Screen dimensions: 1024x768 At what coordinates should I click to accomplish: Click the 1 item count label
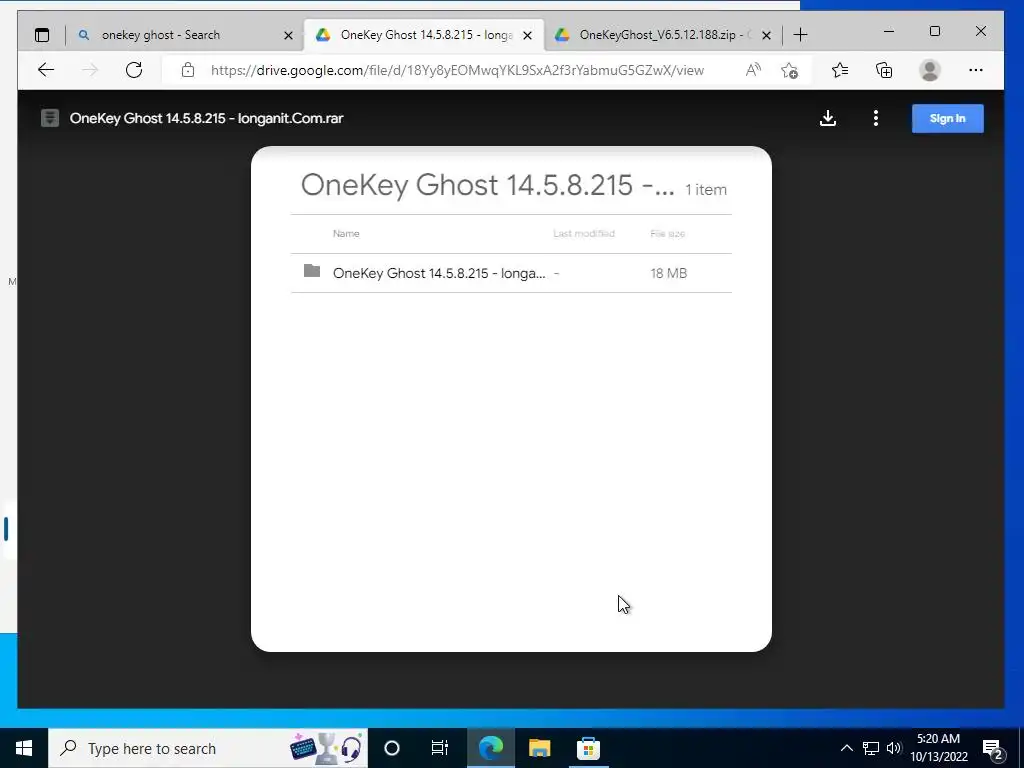[x=706, y=189]
